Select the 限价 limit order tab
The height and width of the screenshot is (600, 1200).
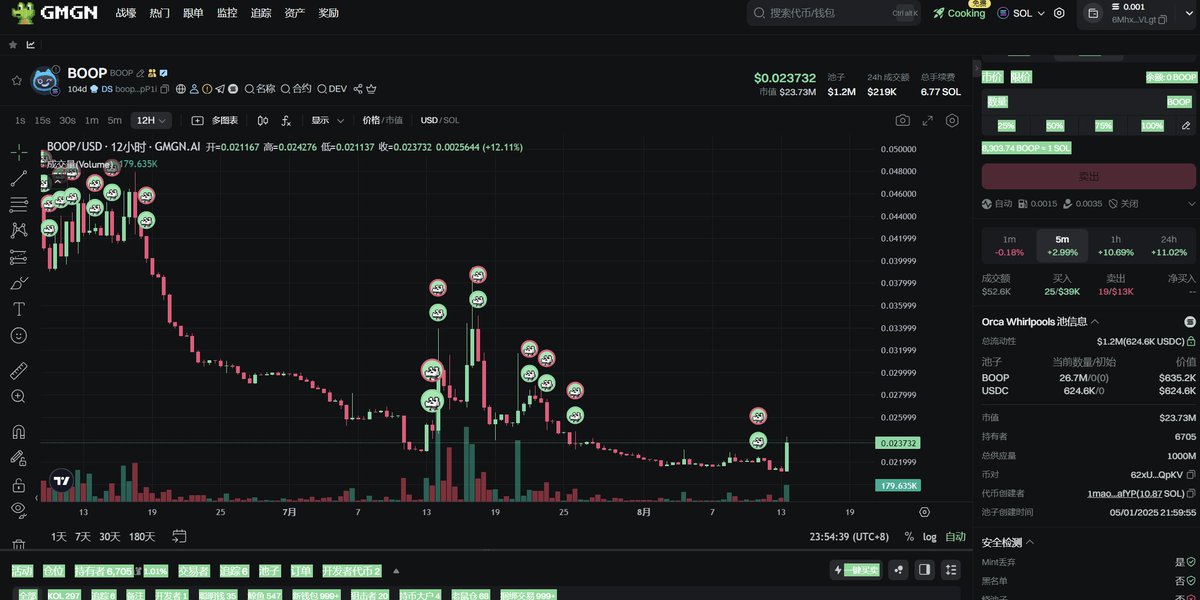1021,77
